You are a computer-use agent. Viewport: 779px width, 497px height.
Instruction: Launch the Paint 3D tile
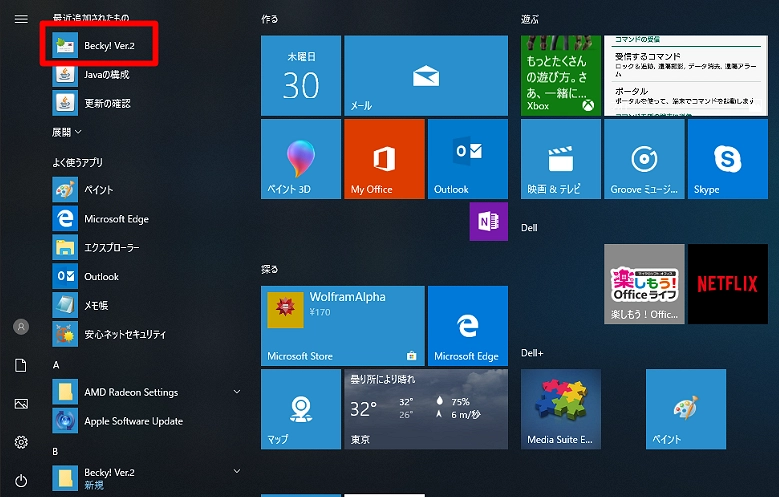300,159
